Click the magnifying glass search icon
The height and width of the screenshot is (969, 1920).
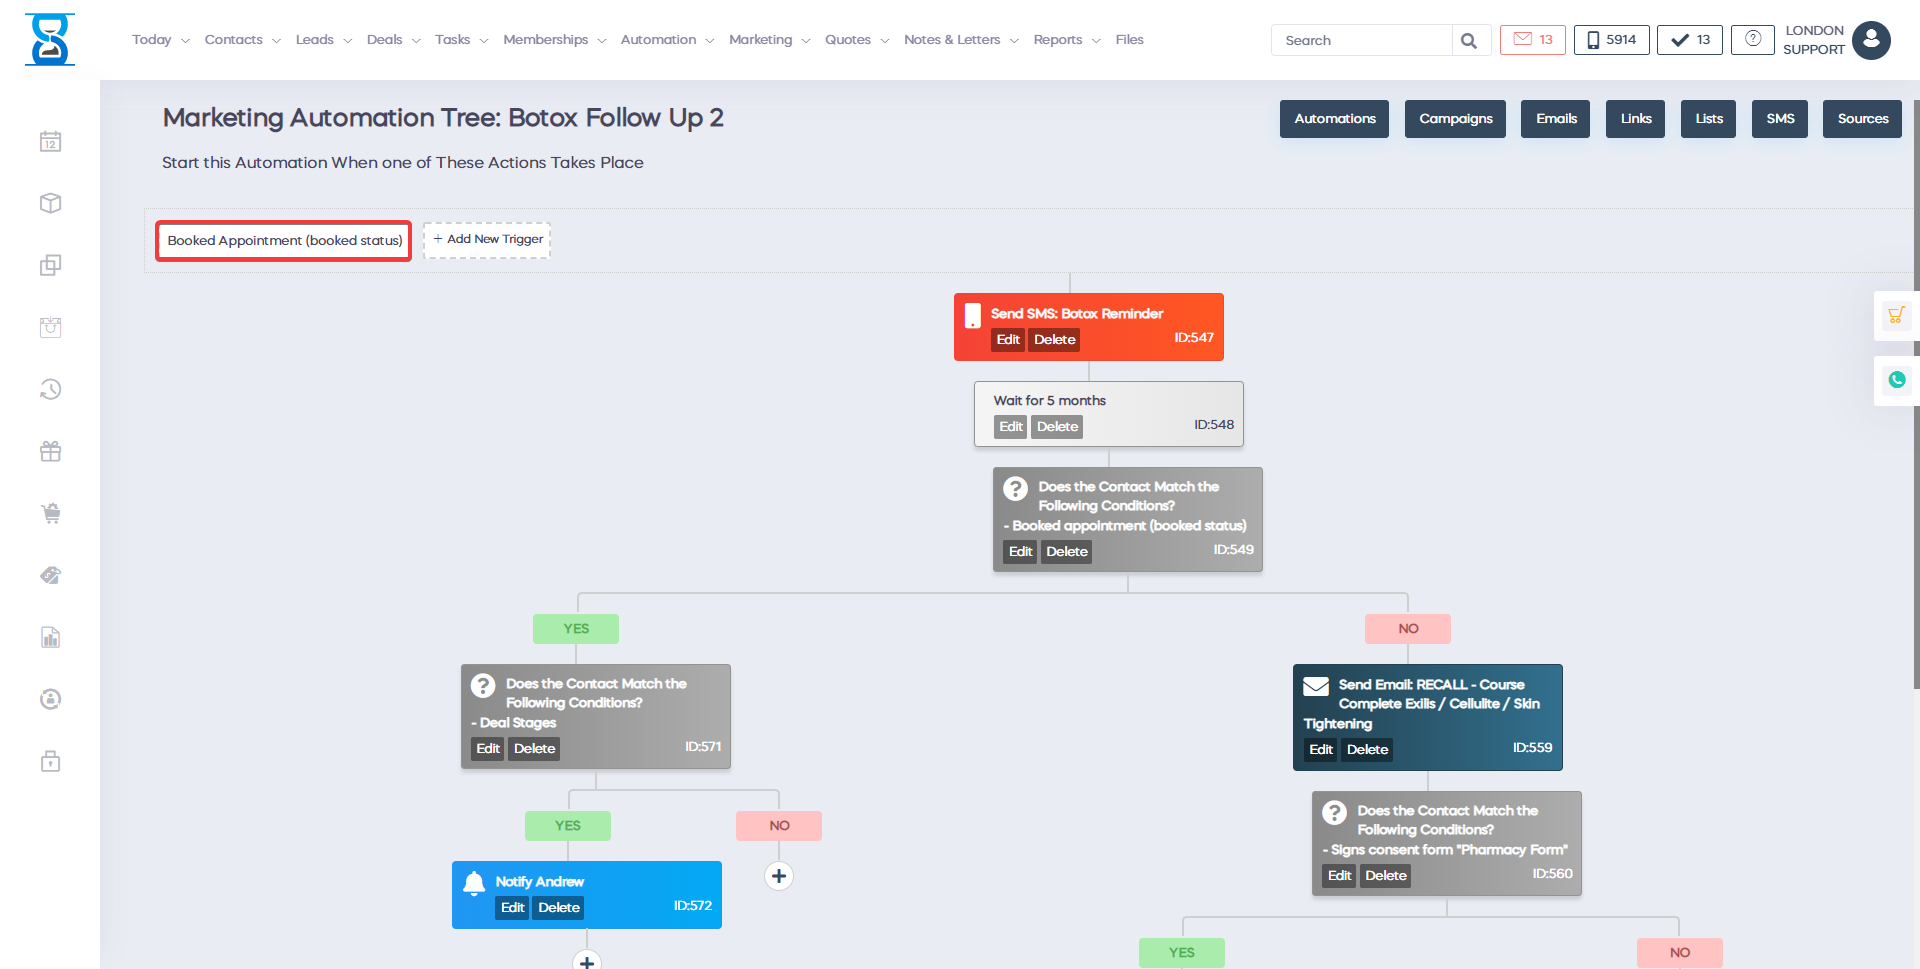tap(1468, 41)
